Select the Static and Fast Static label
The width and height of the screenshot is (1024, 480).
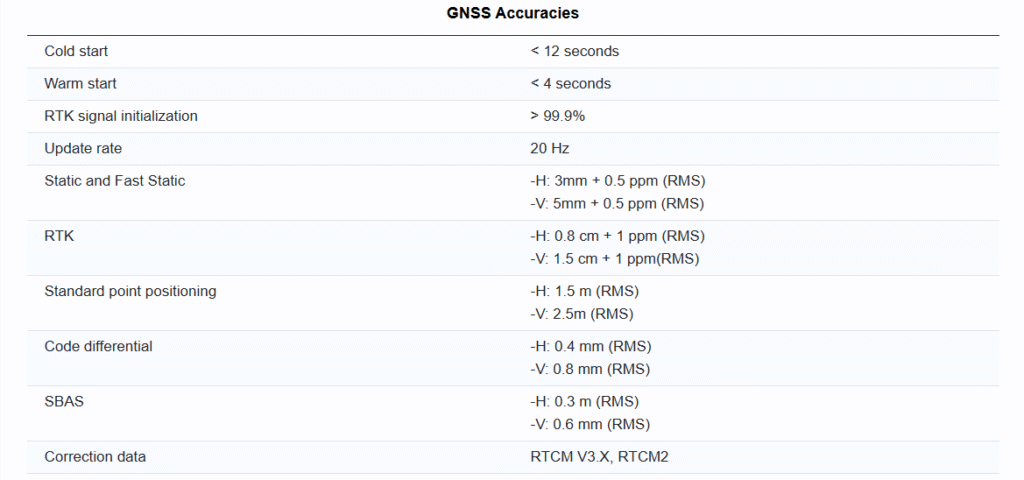click(115, 181)
